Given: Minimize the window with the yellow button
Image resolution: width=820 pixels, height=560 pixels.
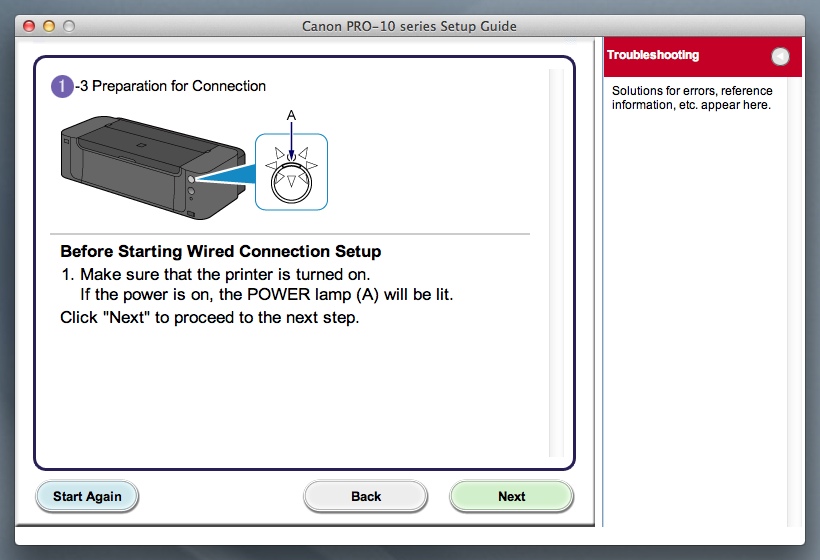Looking at the screenshot, I should [48, 25].
